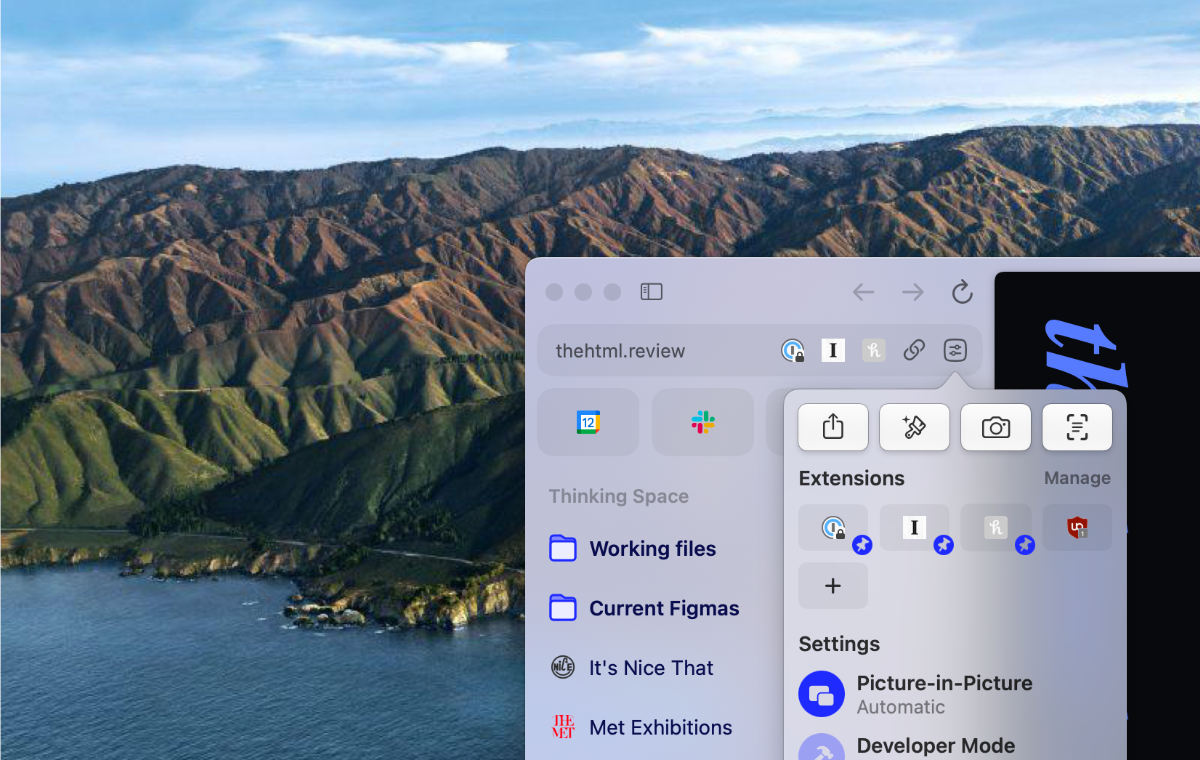Add a new extension with plus button
Screen dimensions: 1200x760
tap(833, 586)
